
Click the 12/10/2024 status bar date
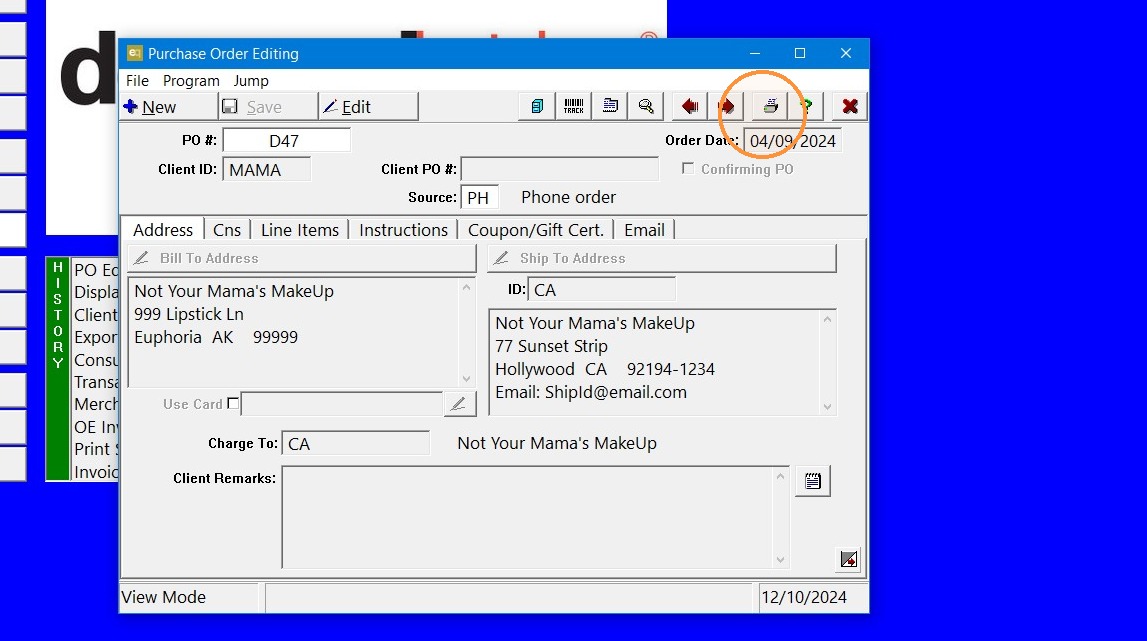pyautogui.click(x=804, y=597)
